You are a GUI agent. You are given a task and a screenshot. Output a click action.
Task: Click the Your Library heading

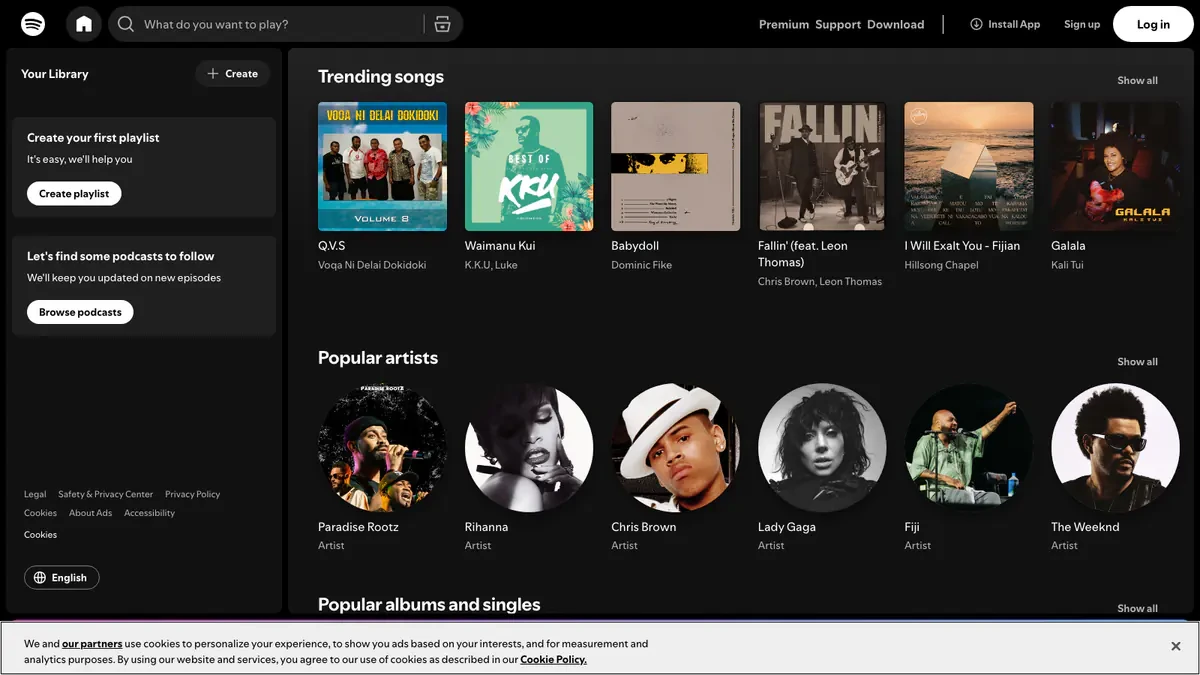pos(55,74)
